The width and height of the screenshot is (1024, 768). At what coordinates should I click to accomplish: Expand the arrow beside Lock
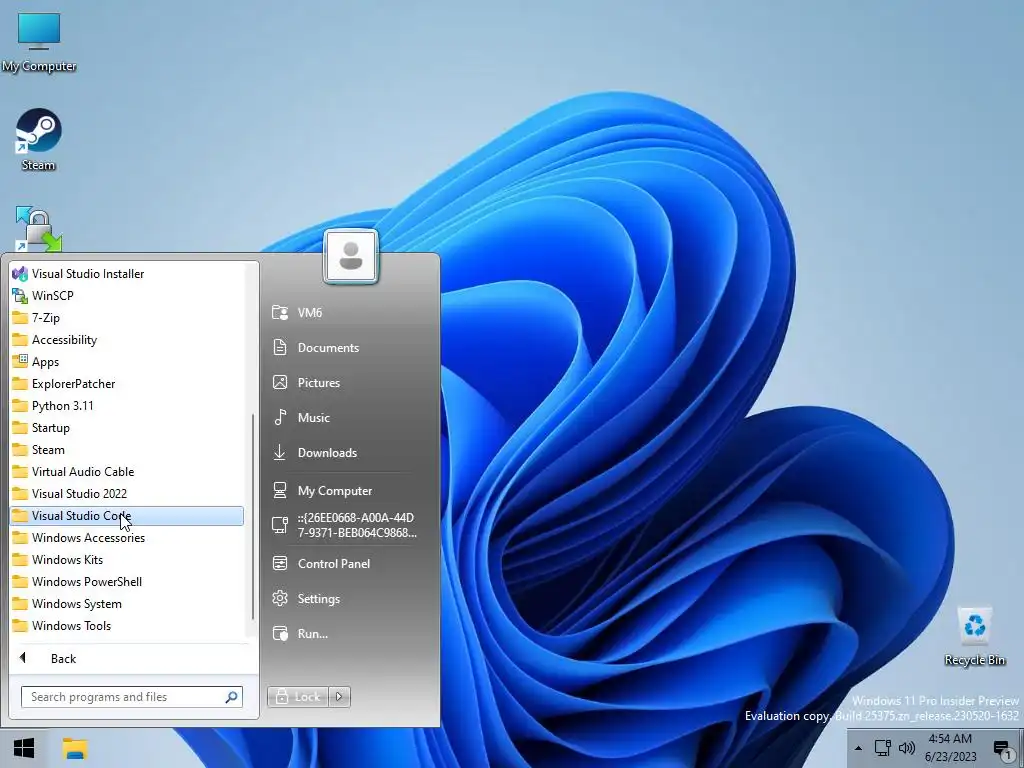click(x=339, y=697)
